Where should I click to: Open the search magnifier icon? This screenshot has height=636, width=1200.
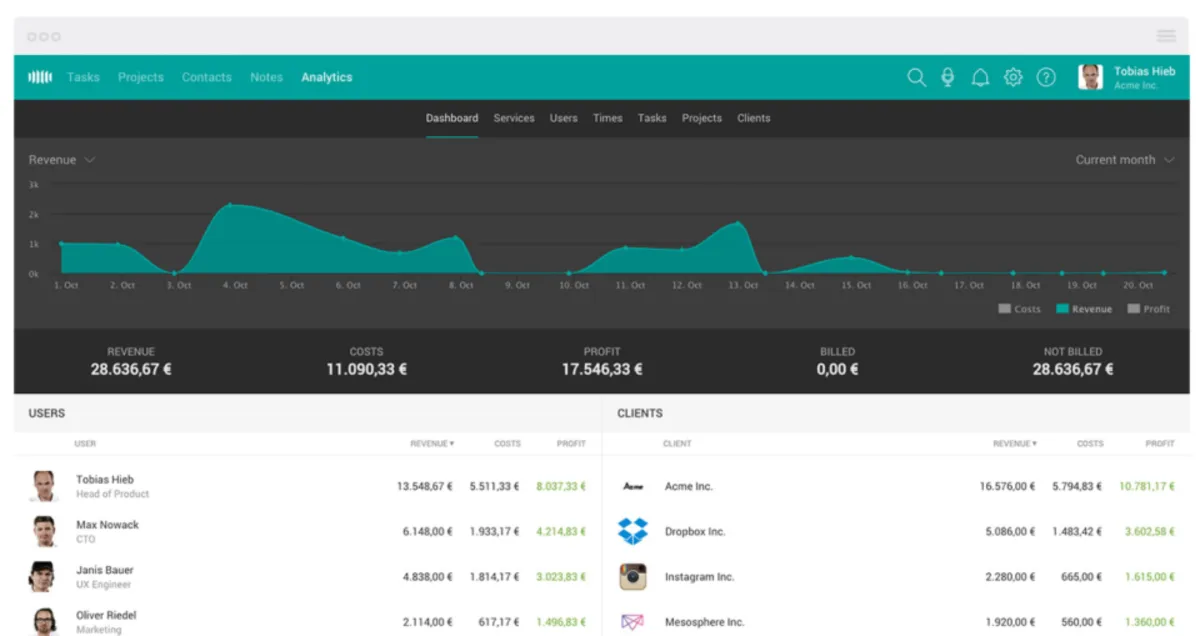(x=916, y=77)
